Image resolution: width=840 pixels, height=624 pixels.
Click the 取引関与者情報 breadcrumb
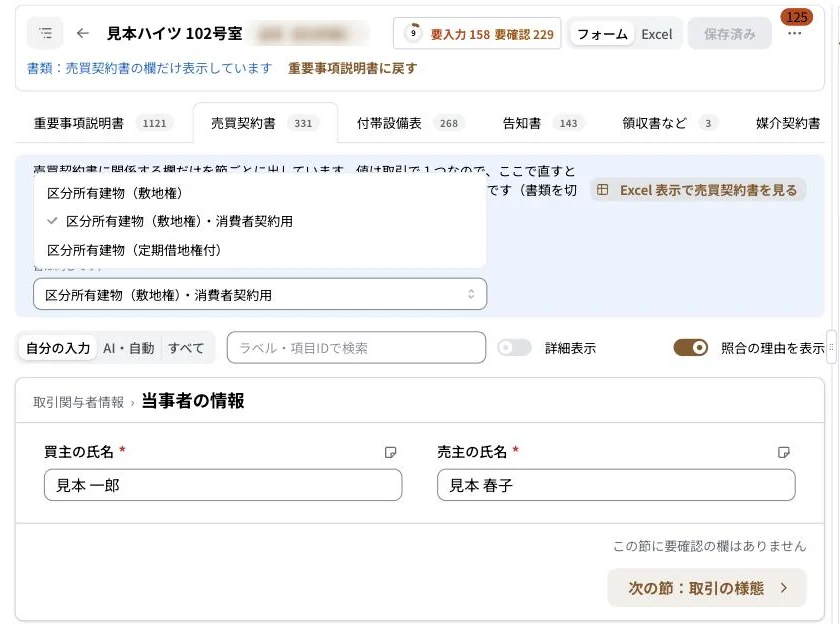point(78,402)
